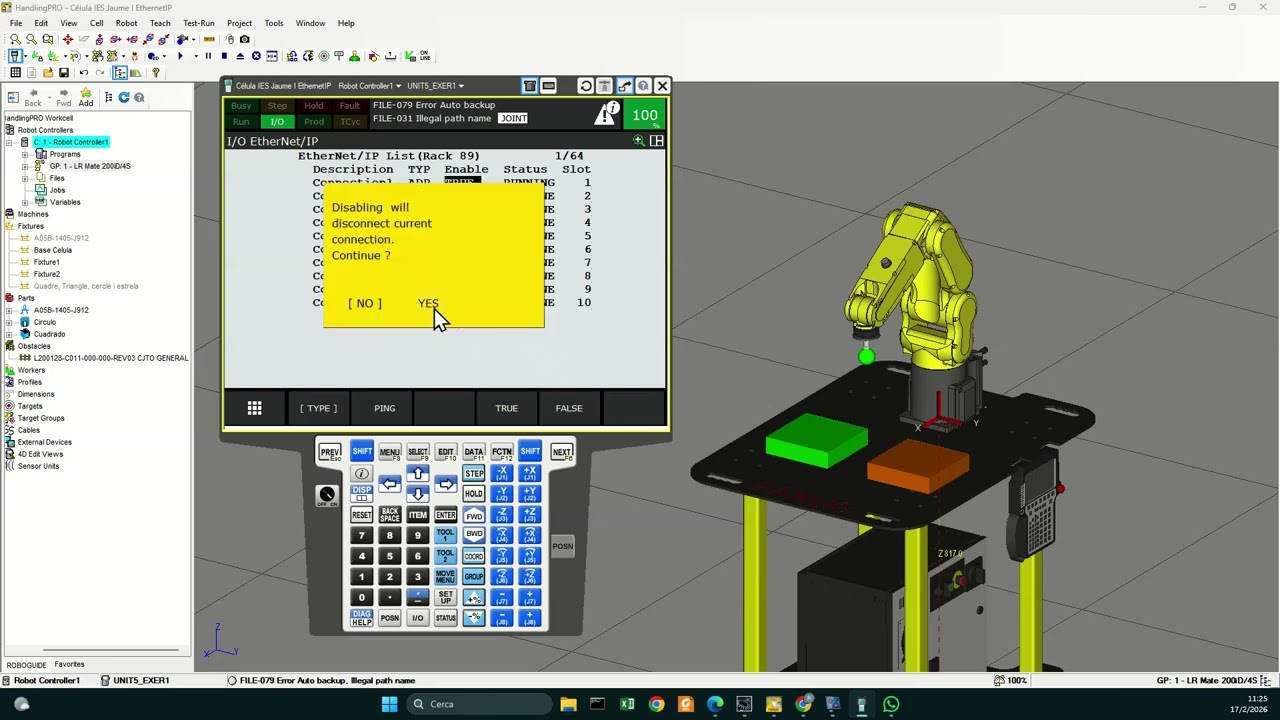
Task: Click the stop square toolbar icon
Action: click(x=224, y=56)
